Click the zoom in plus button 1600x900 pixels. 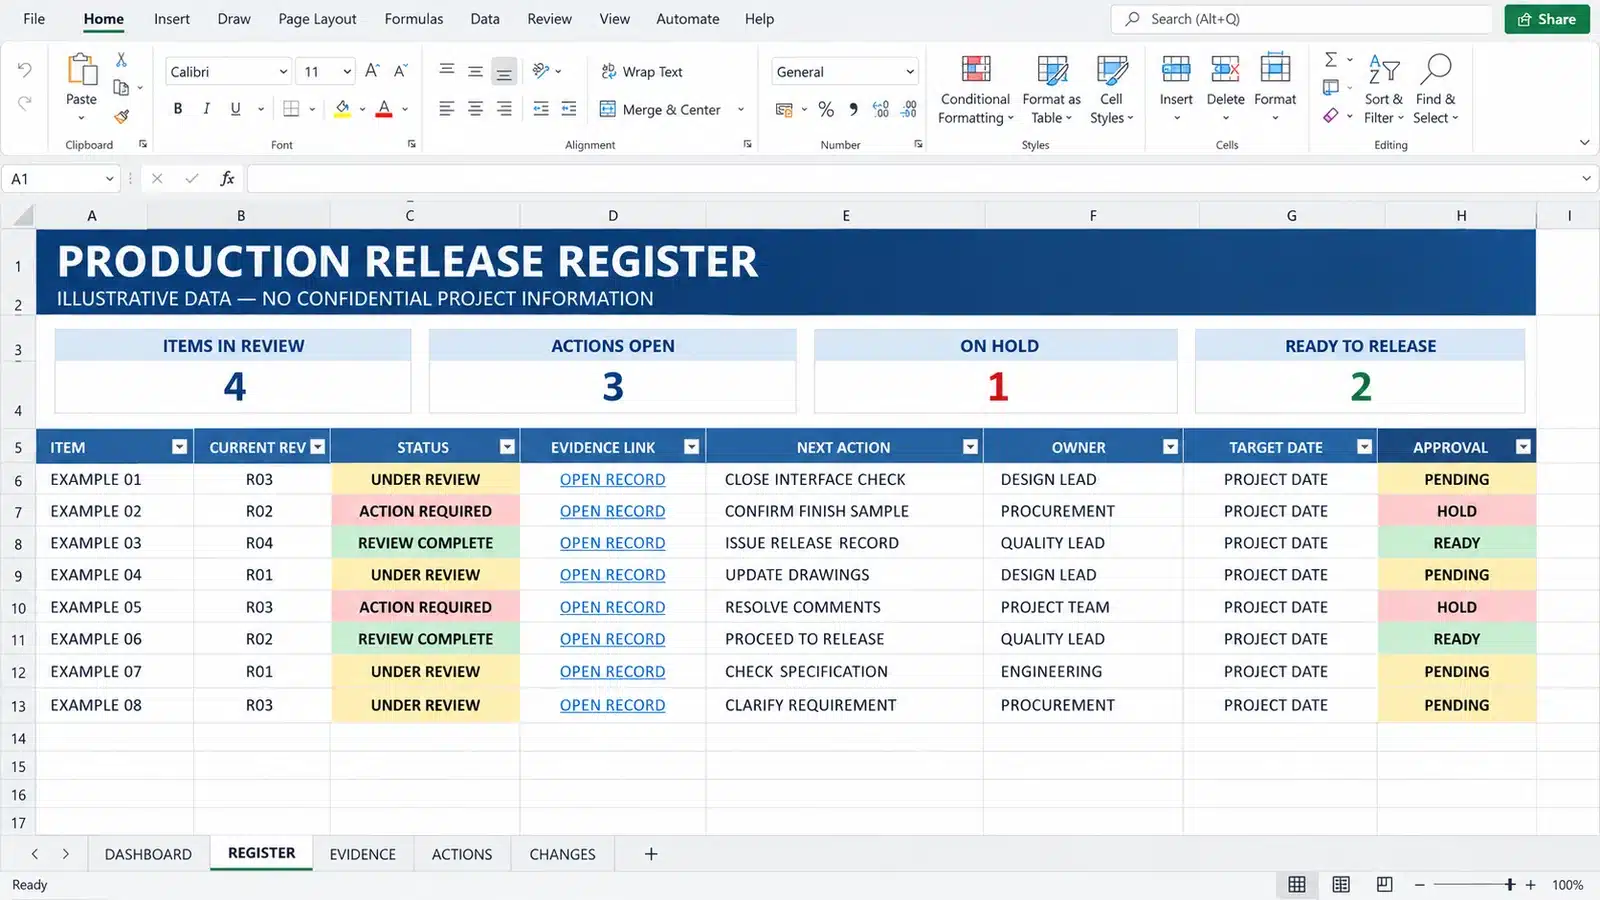(1530, 885)
